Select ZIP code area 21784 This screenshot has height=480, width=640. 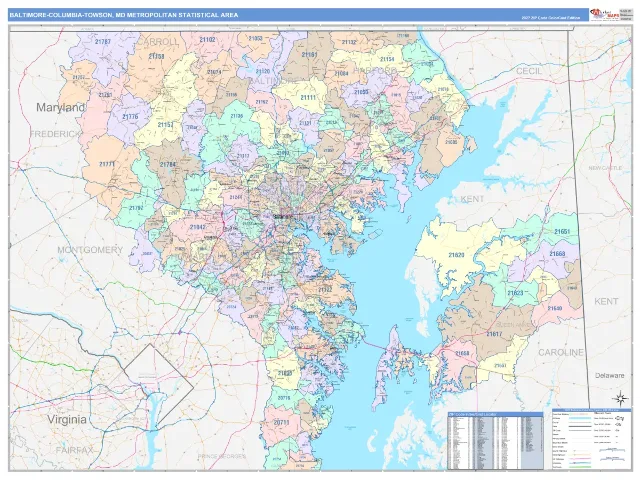(x=168, y=164)
